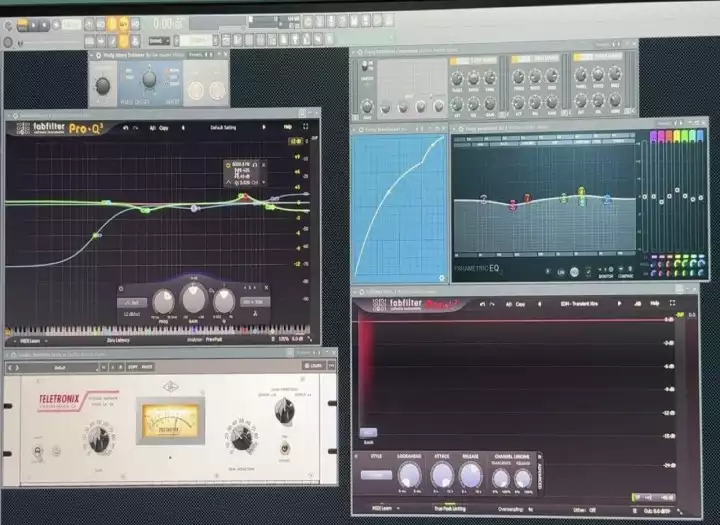Screen dimensions: 720x525
Task: Toggle band power in Pro-Q 3 bottom panel
Action: pos(121,289)
